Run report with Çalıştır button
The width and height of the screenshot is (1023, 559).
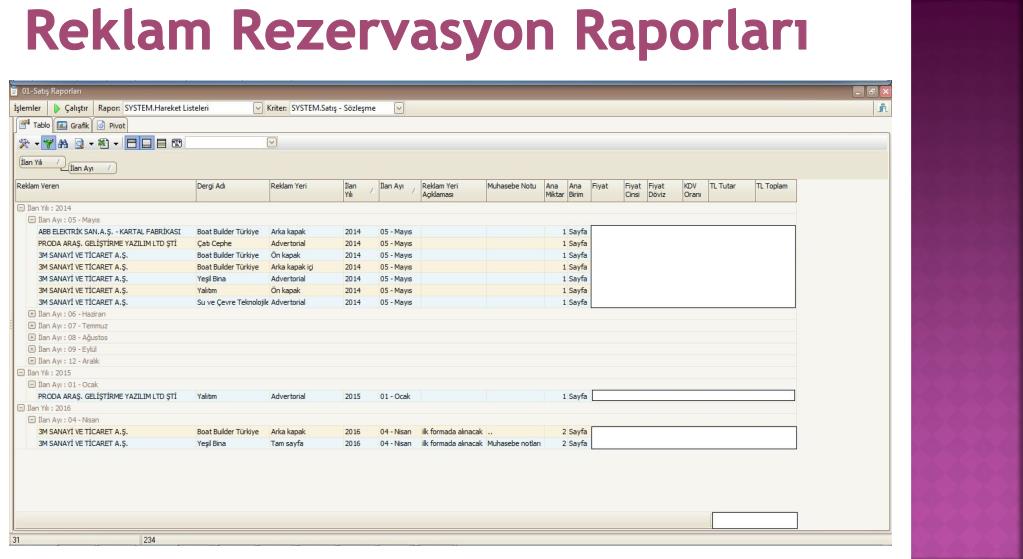tap(70, 108)
